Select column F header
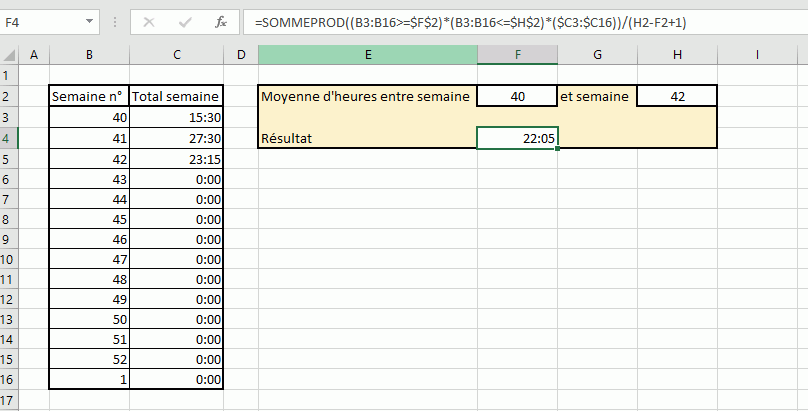Viewport: 808px width, 411px height. [x=517, y=55]
